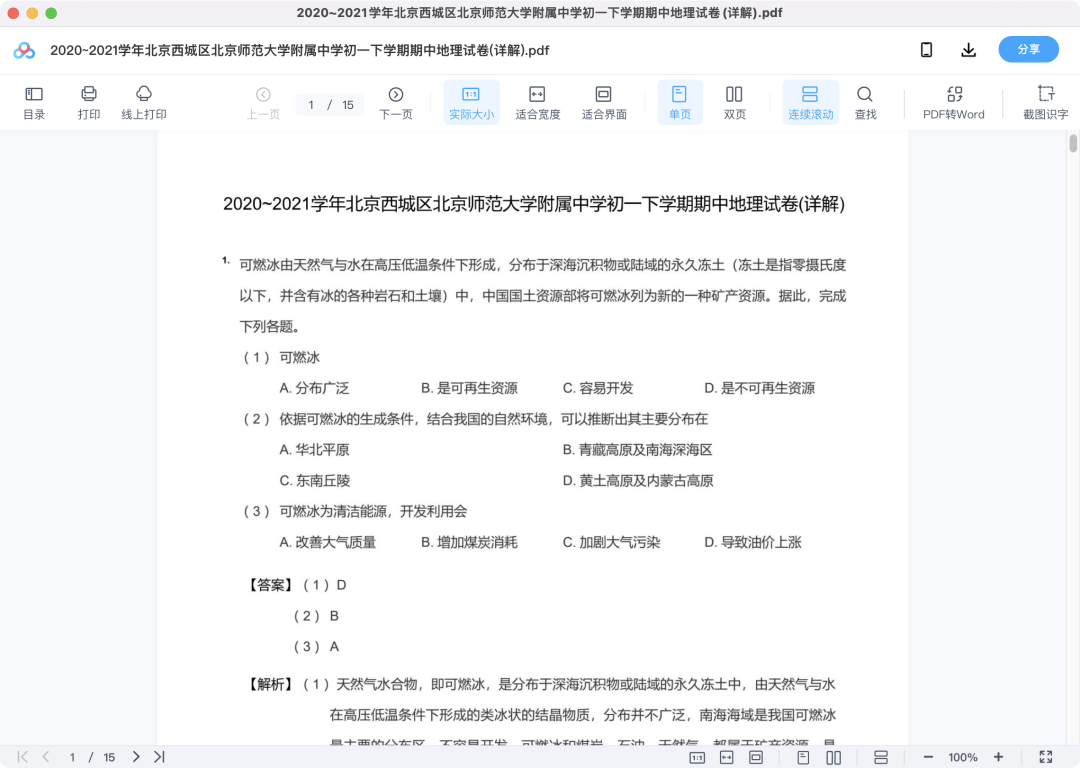Click the page number field in toolbar
This screenshot has width=1080, height=768.
pos(312,105)
